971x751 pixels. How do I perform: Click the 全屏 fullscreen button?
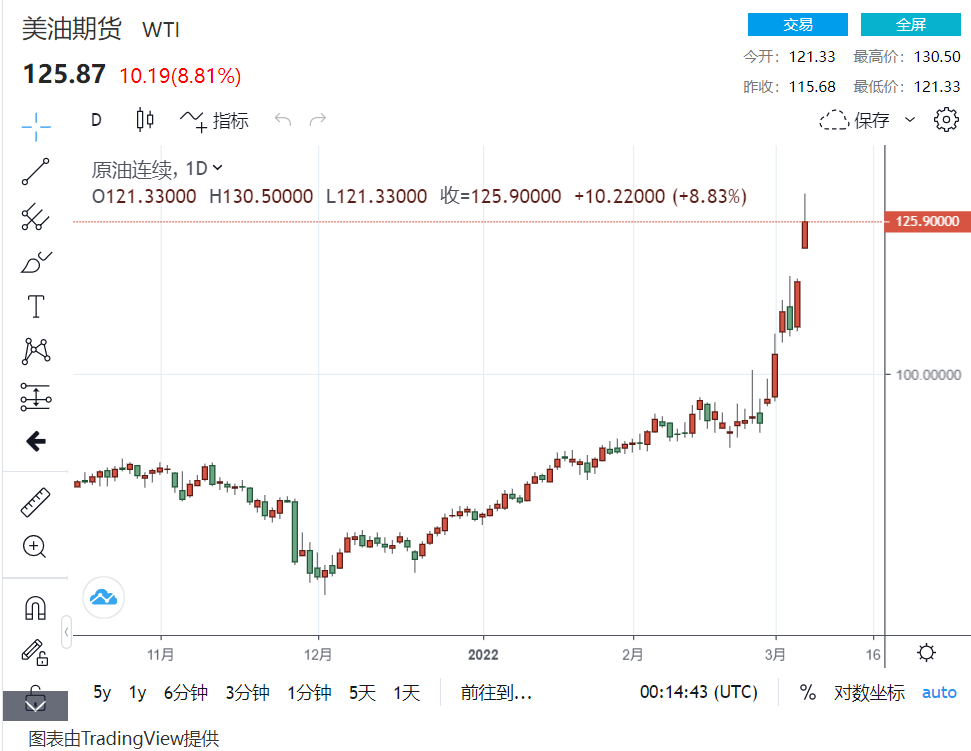pos(910,25)
